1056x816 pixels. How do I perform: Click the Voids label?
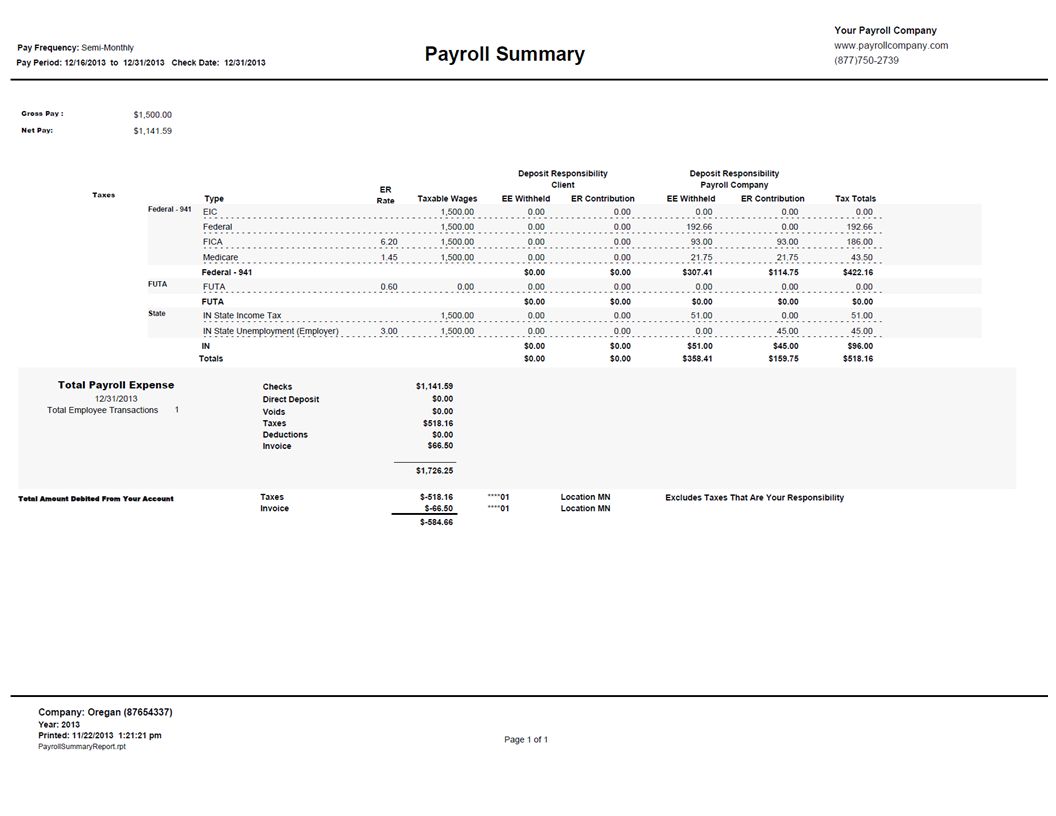(274, 412)
